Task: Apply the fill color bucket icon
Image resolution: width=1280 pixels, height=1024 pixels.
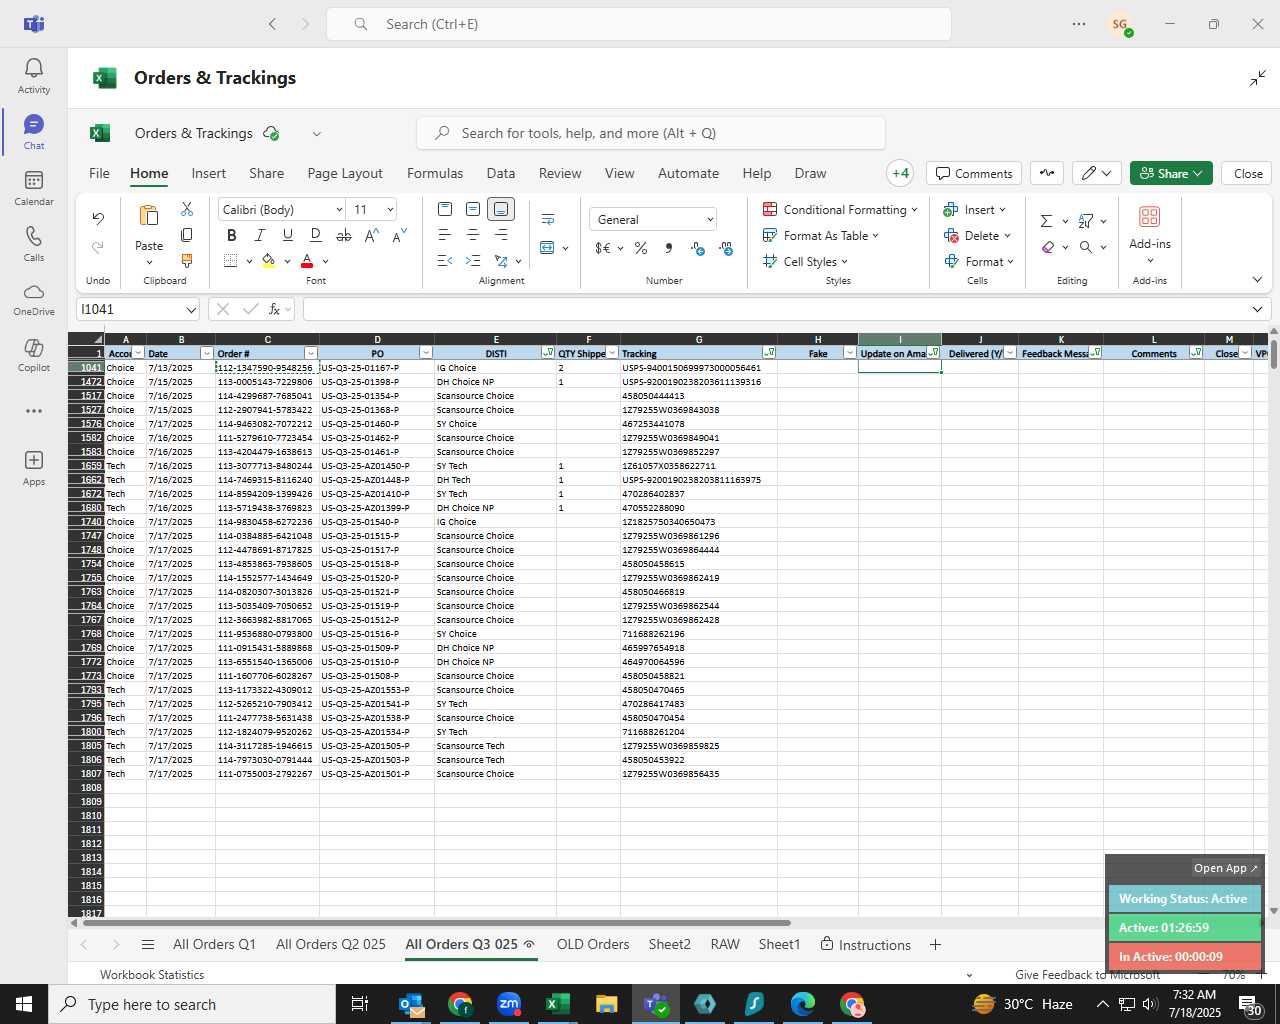Action: click(x=268, y=261)
